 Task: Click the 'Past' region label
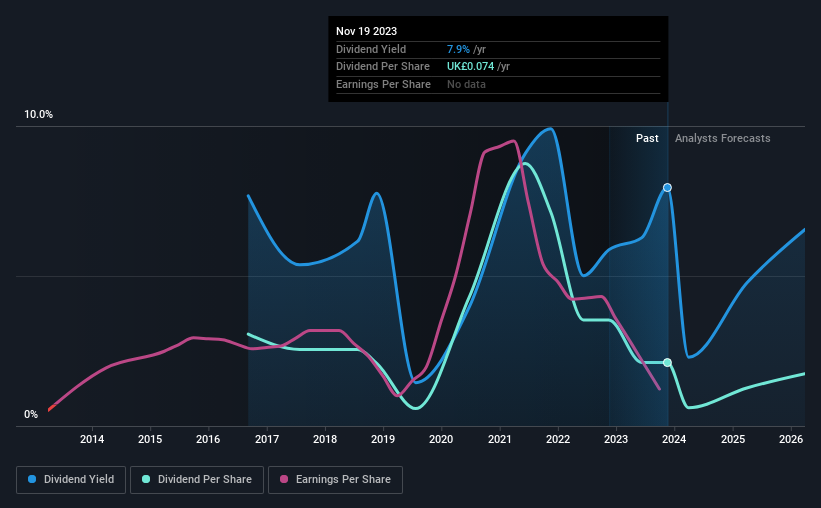(x=647, y=138)
